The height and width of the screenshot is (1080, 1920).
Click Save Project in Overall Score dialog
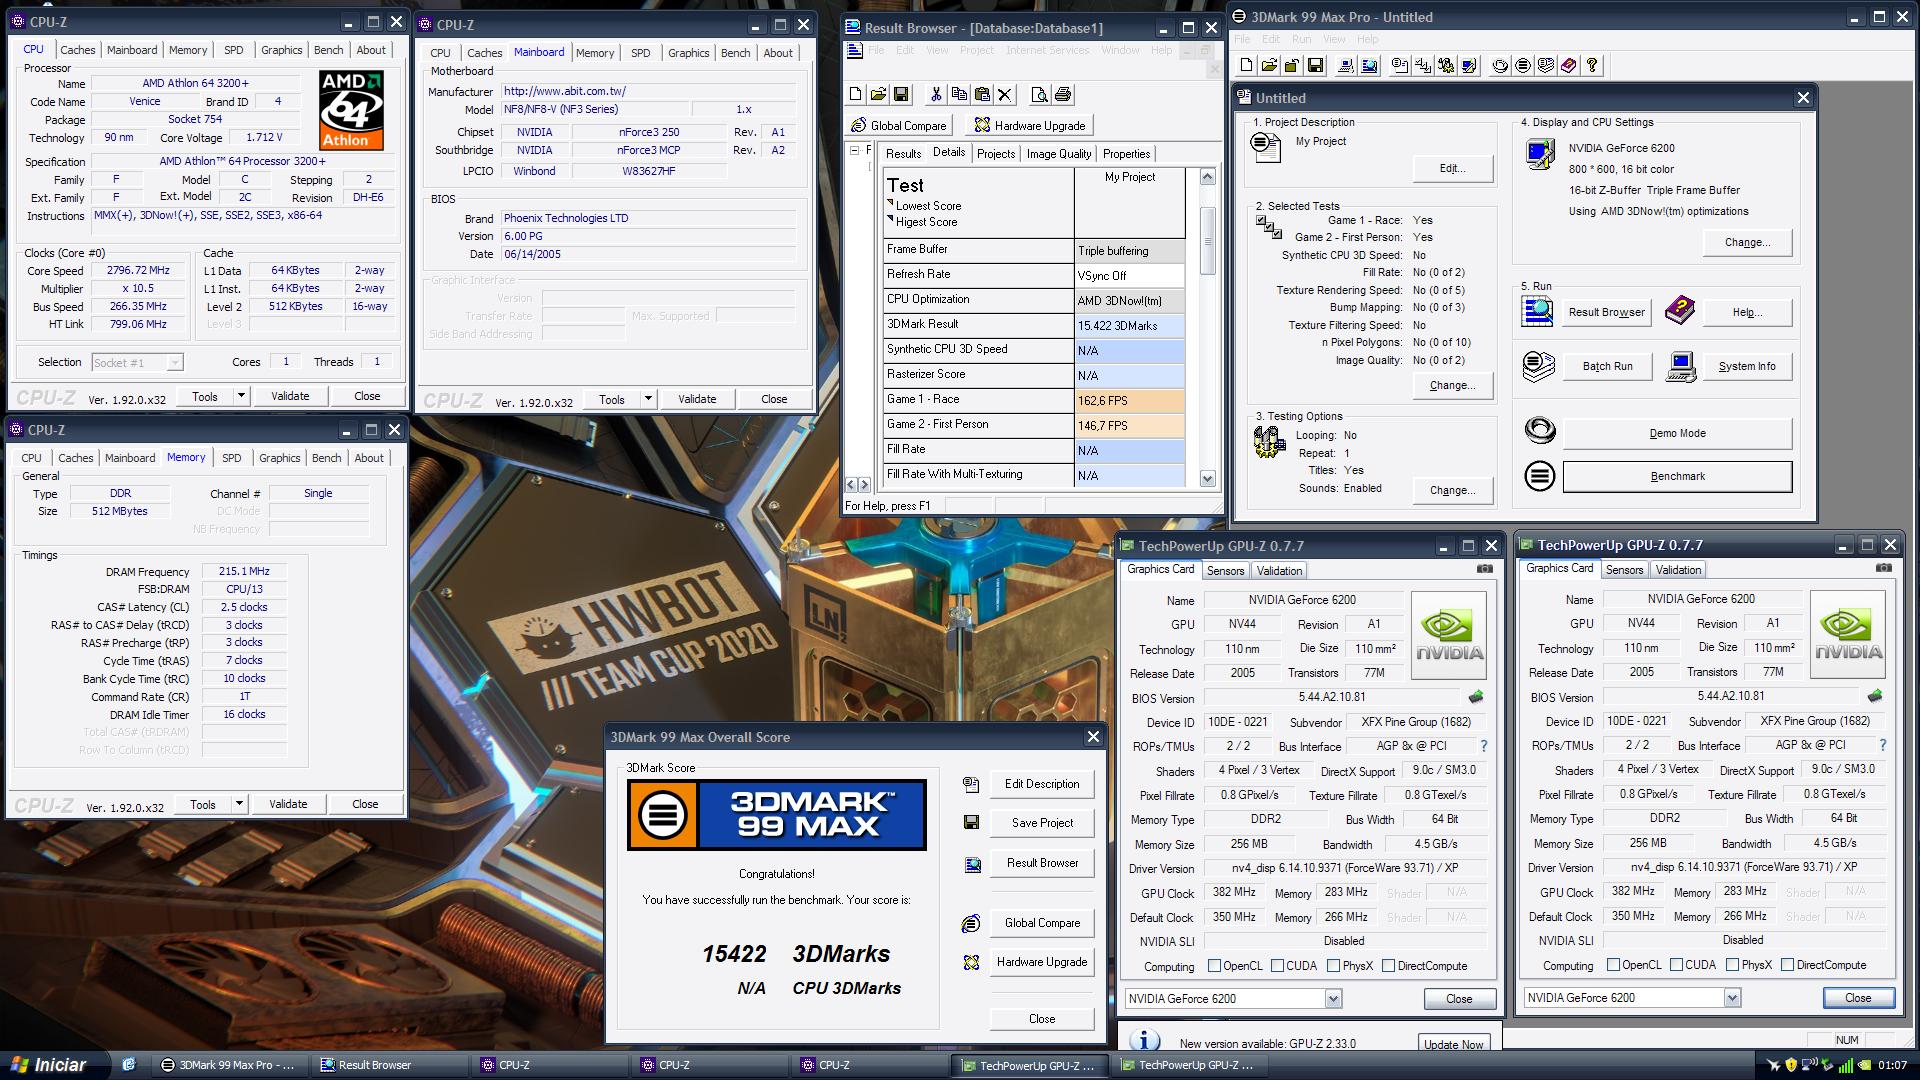click(x=1042, y=823)
